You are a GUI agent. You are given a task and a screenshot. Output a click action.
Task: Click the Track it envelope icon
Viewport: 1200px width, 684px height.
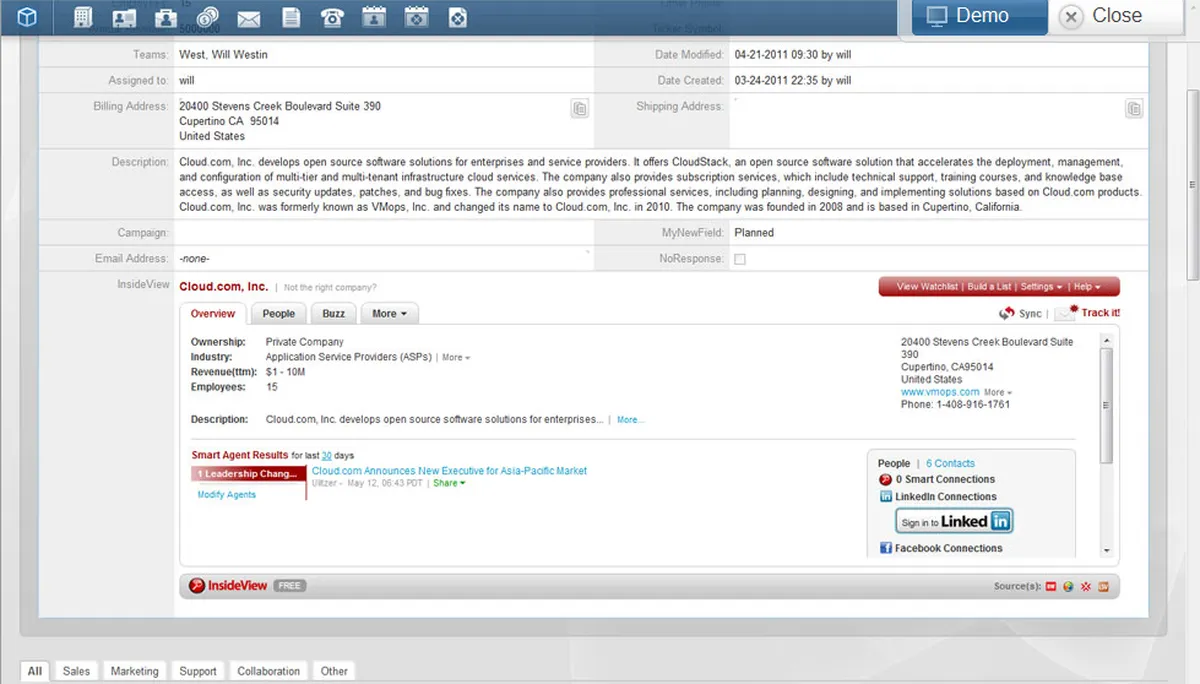pos(1066,313)
